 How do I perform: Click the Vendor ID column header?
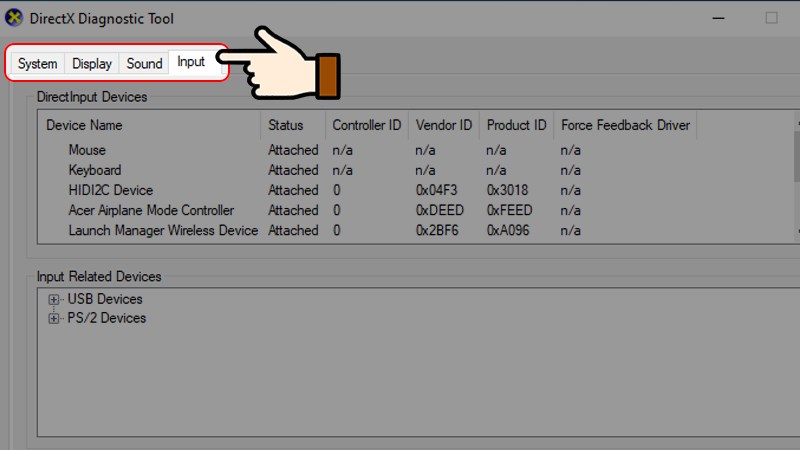[x=444, y=125]
